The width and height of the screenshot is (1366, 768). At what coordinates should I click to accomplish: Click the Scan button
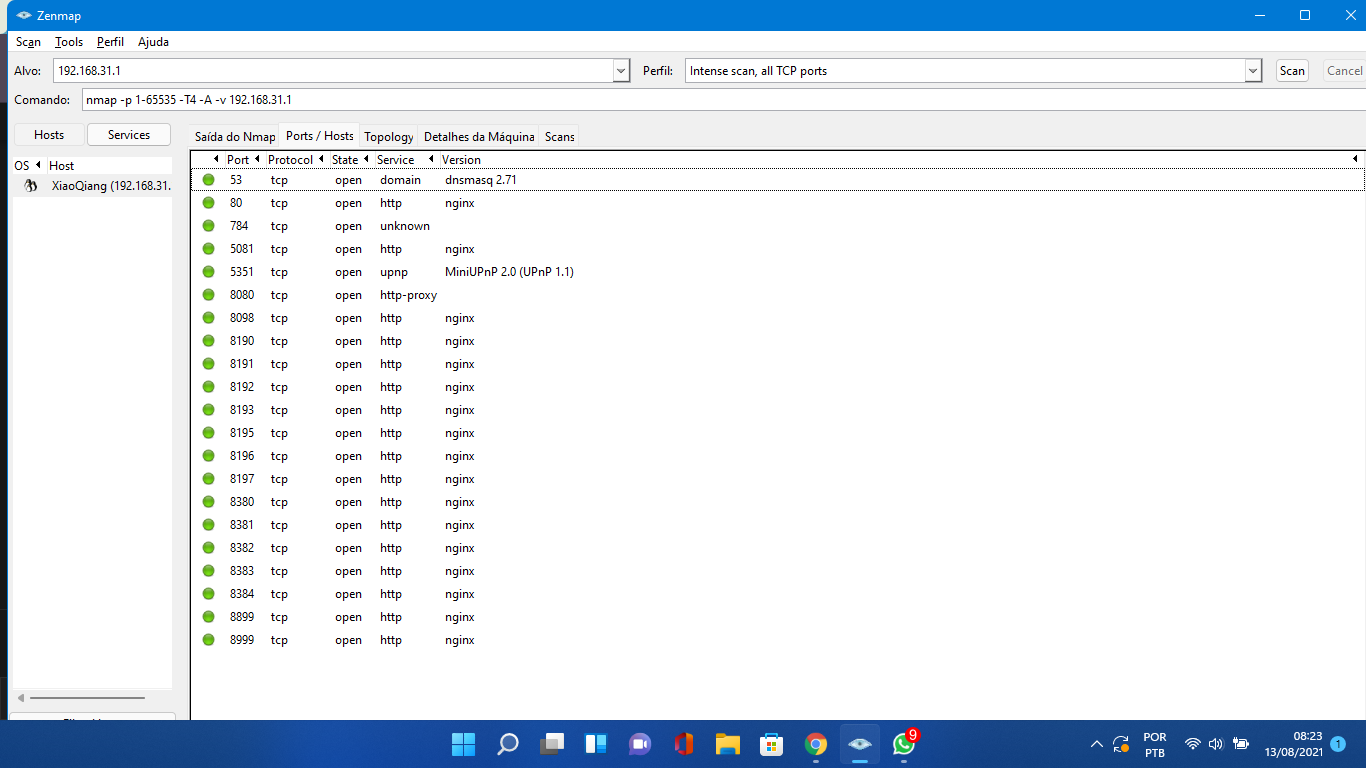point(1292,71)
